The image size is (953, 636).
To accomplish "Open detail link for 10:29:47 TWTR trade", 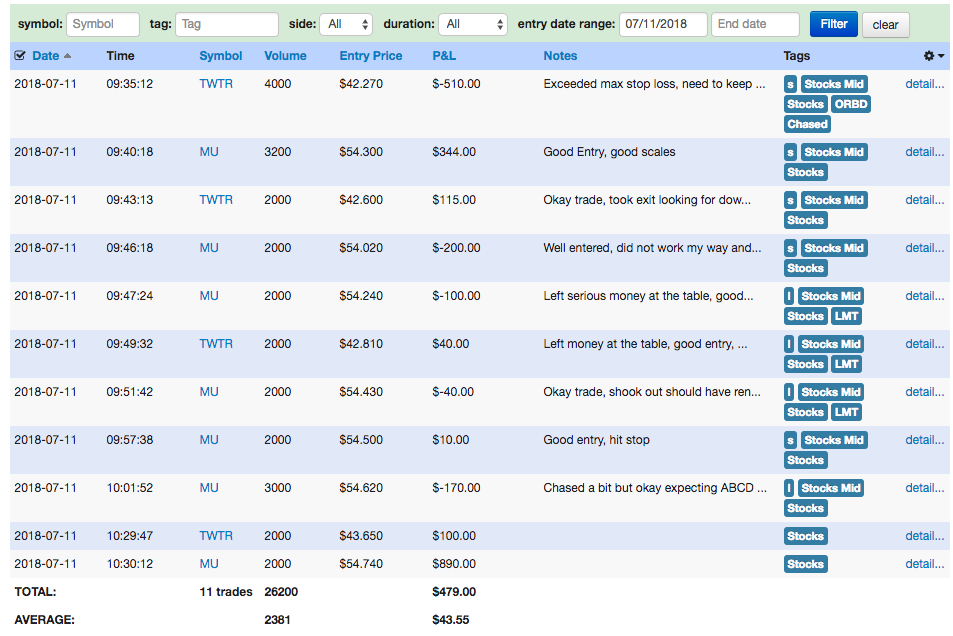I will tap(924, 536).
